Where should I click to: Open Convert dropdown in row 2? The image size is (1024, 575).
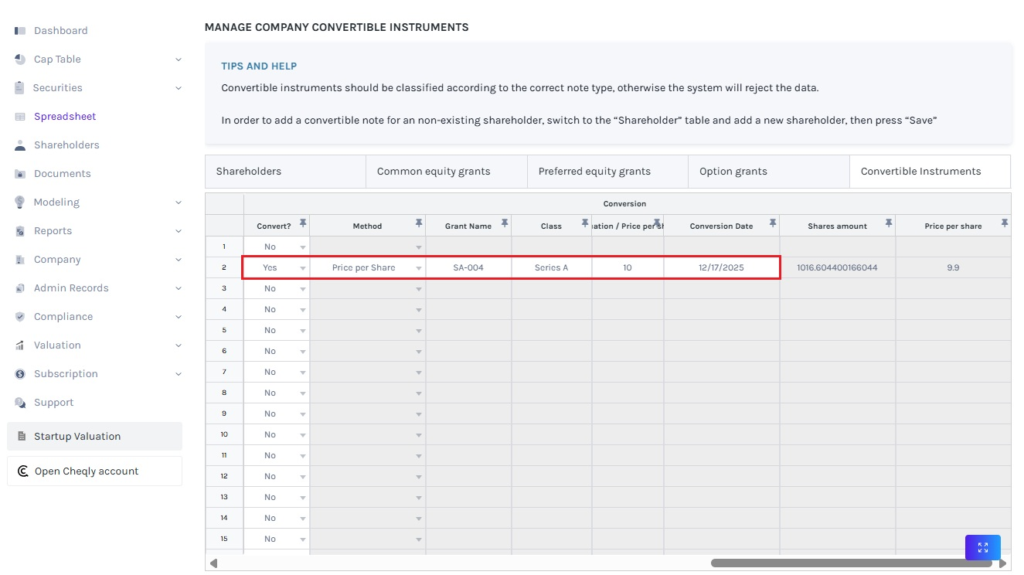pos(303,268)
